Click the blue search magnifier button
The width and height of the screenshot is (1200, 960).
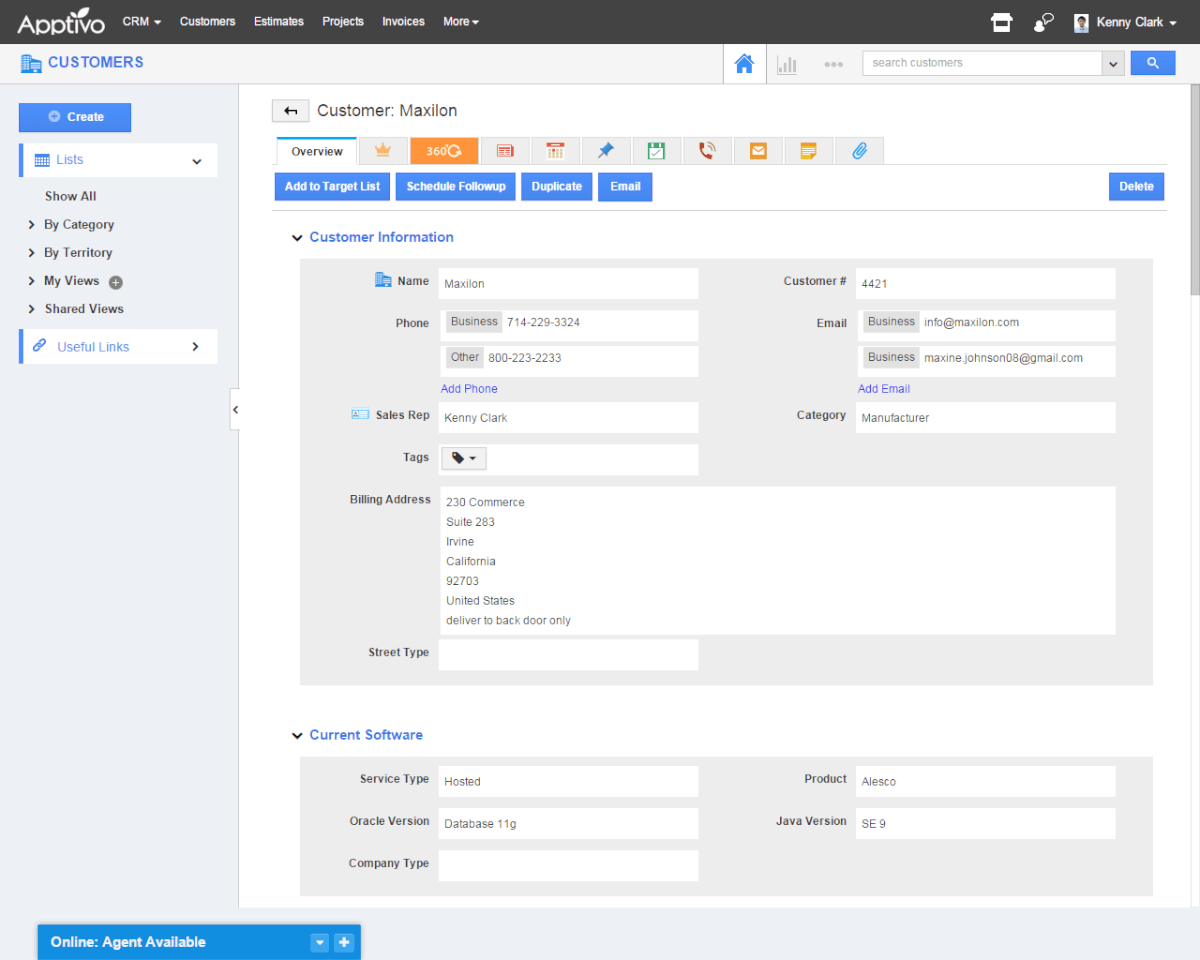click(1153, 63)
